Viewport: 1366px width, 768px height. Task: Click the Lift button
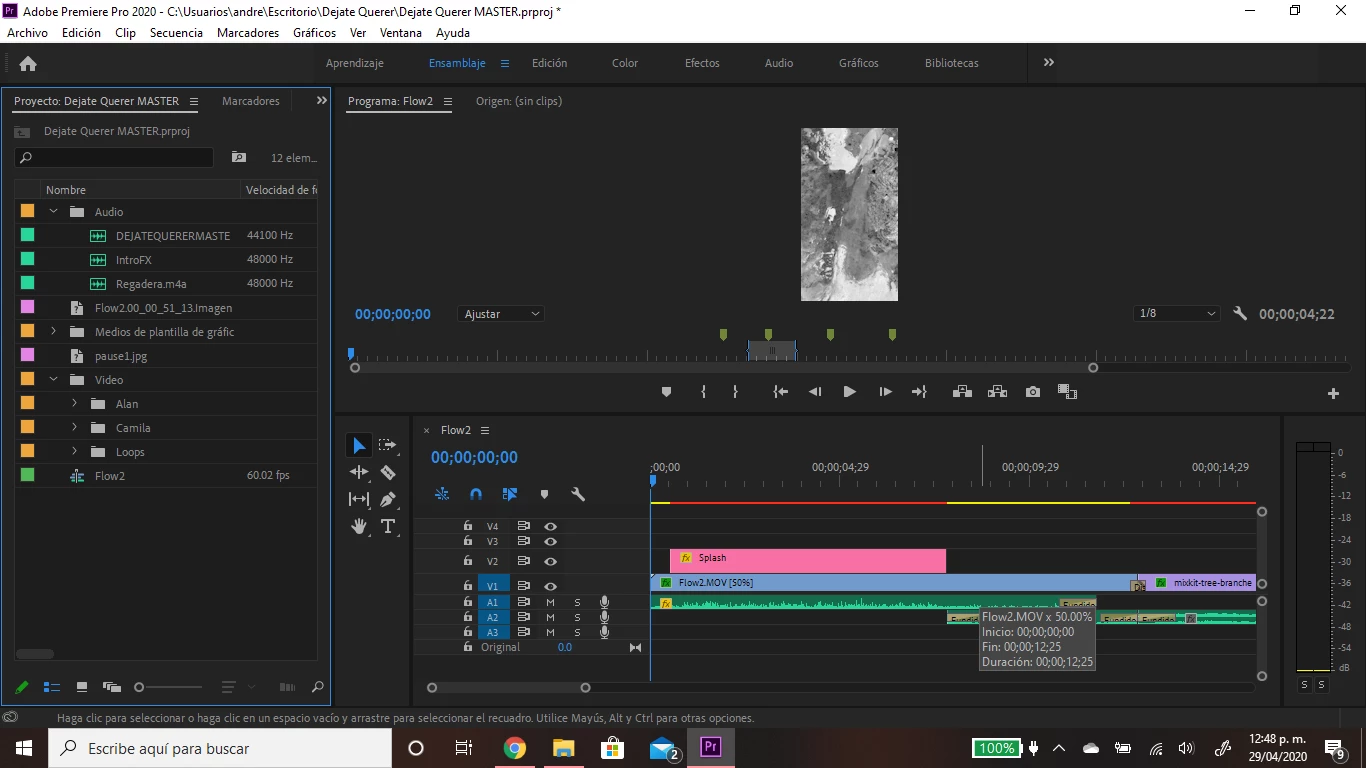pyautogui.click(x=962, y=392)
